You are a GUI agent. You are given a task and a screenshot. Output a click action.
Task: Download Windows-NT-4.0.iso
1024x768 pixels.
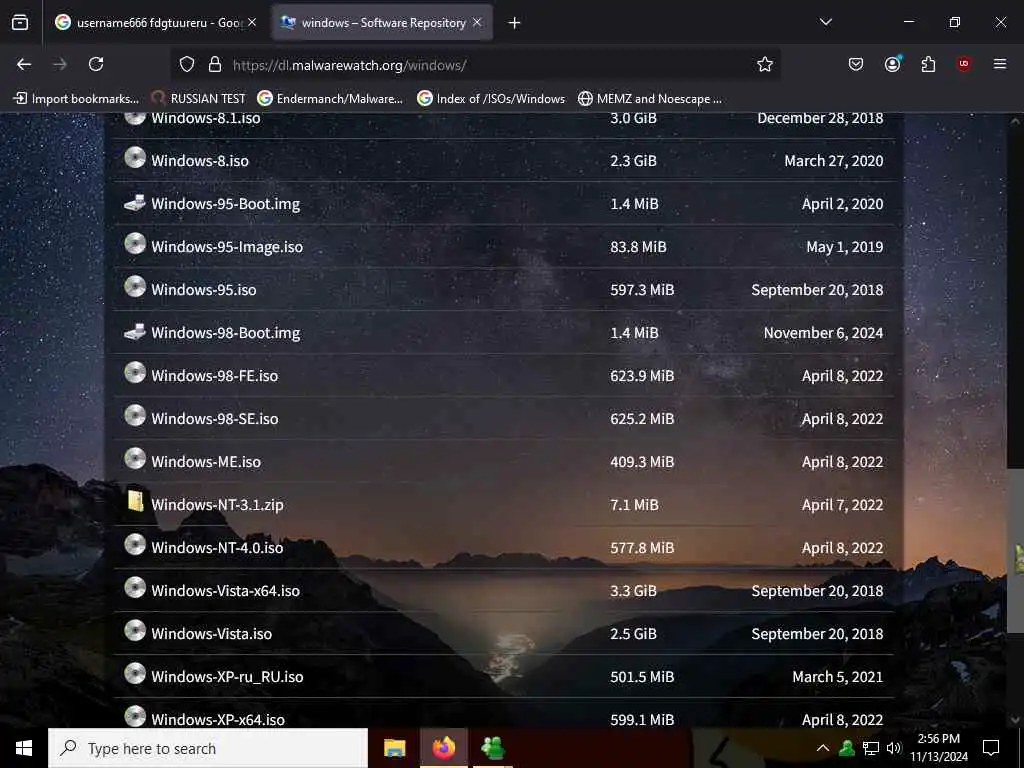217,548
